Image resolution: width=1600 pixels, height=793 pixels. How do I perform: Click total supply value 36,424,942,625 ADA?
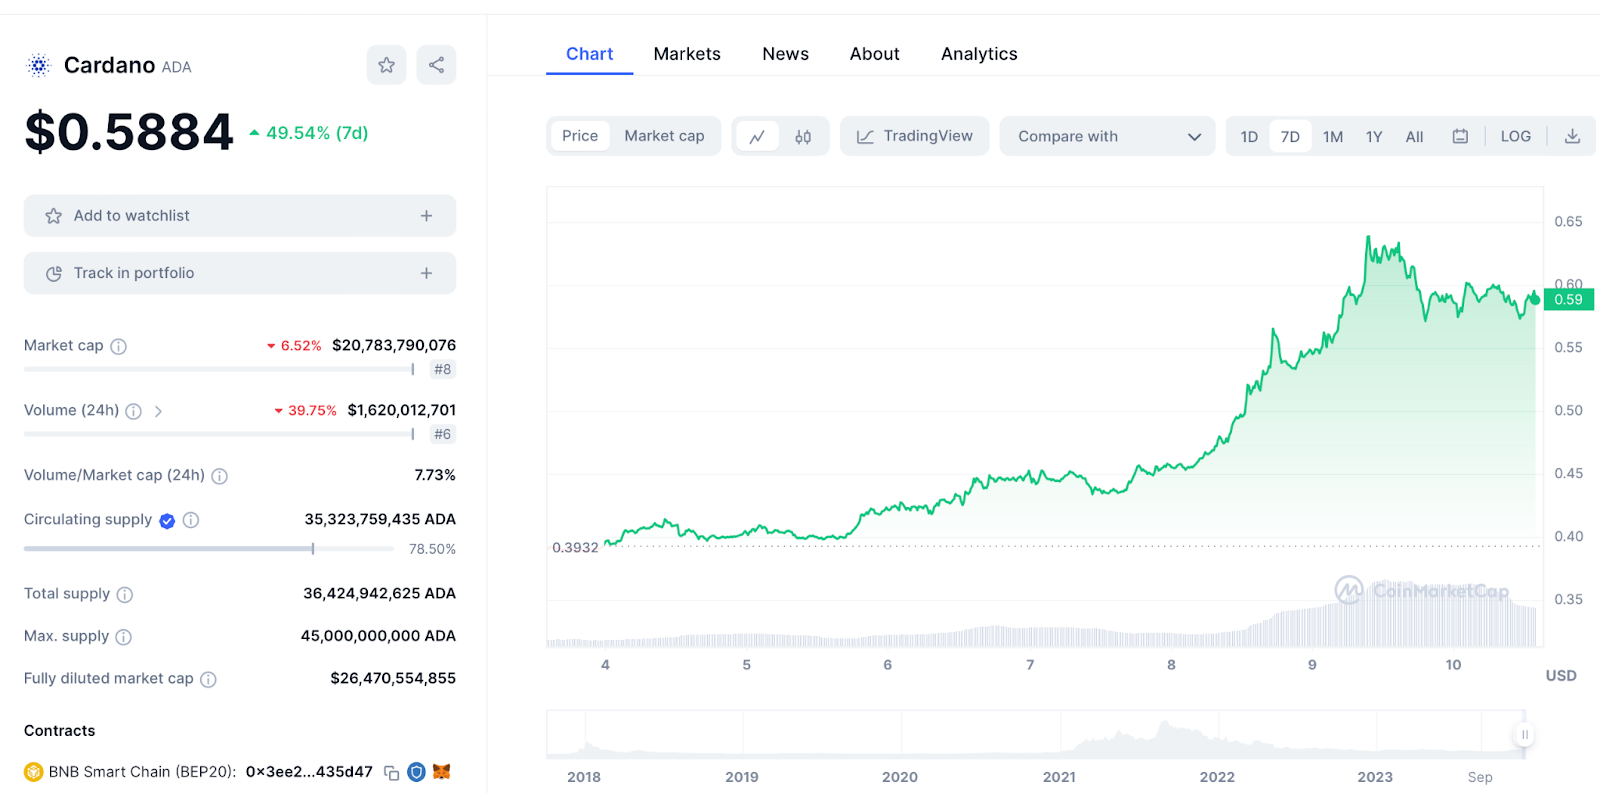pos(379,593)
